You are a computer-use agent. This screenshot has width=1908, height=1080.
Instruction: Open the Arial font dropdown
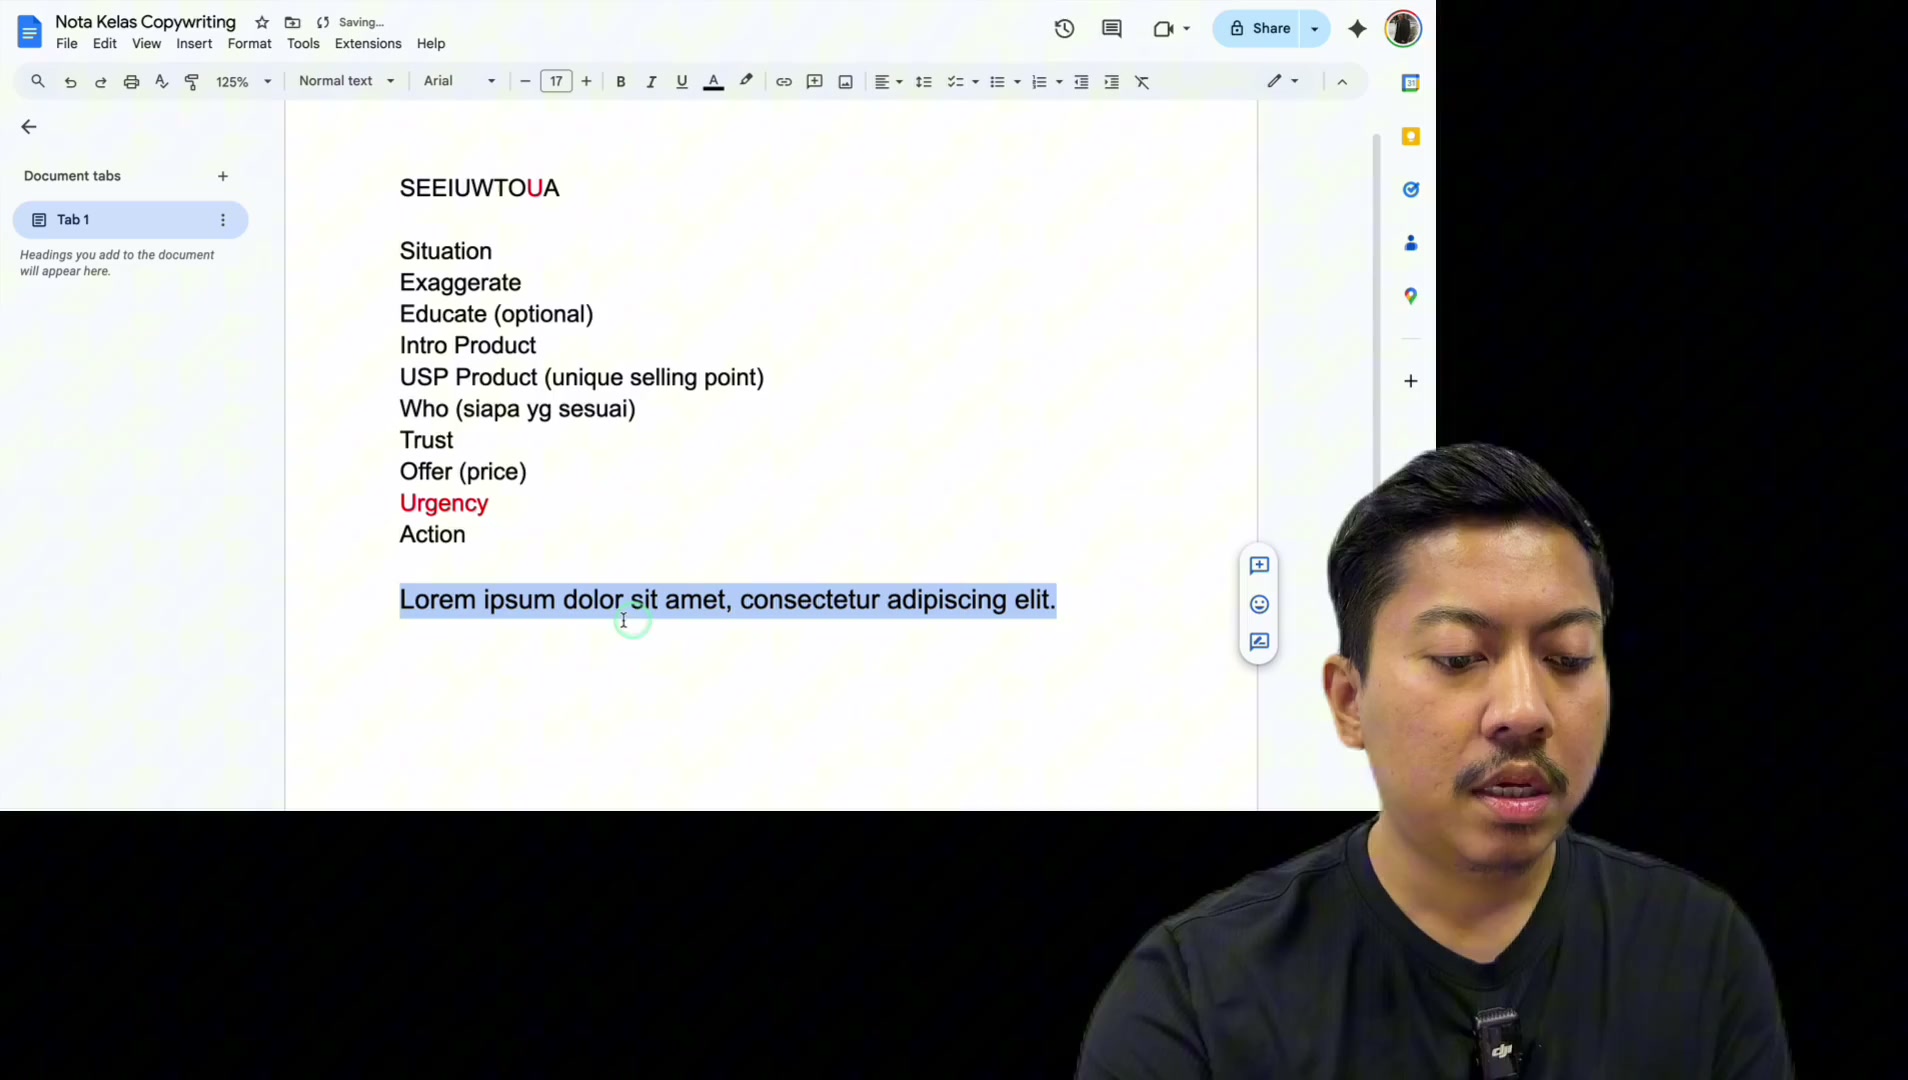(459, 81)
